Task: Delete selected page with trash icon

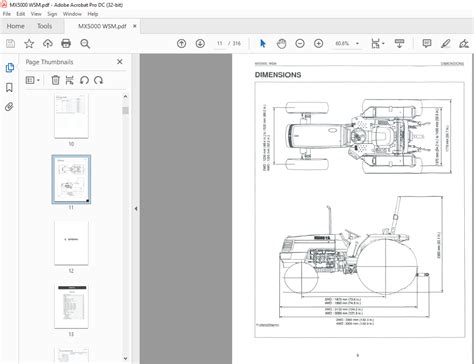Action: 55,80
